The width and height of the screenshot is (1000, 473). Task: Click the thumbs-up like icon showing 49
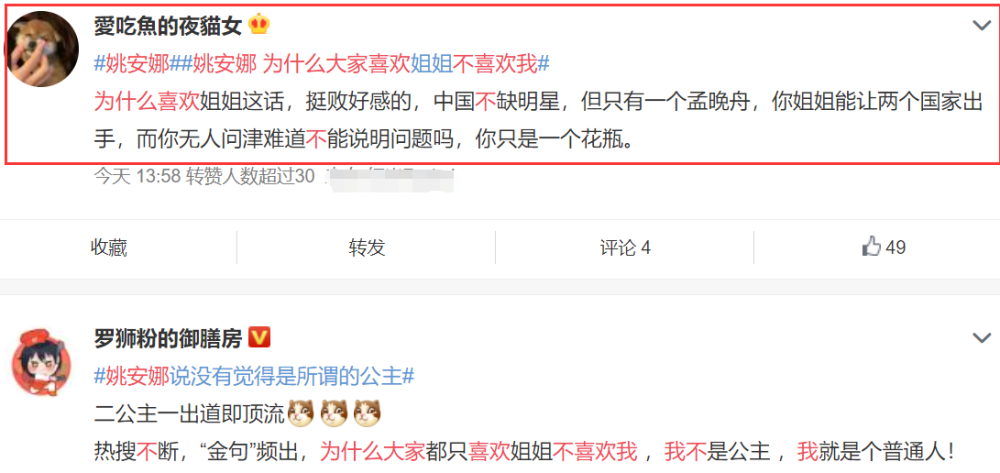pos(871,247)
